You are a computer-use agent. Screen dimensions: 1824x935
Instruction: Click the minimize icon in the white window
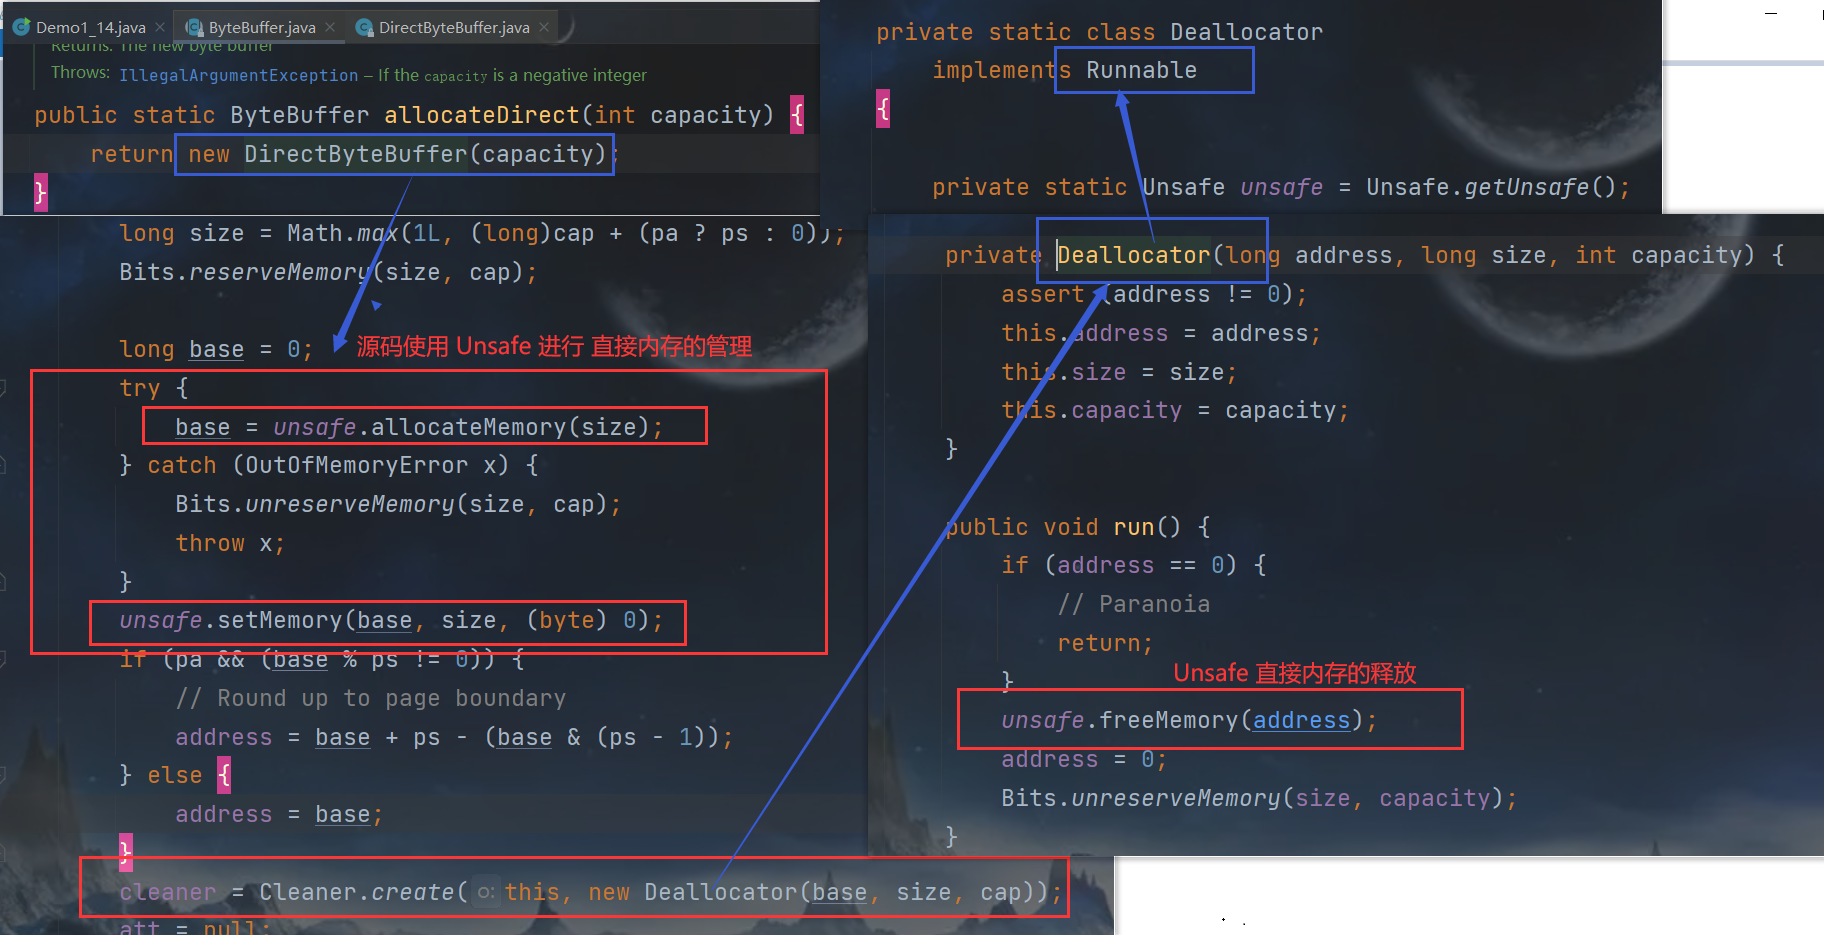tap(1771, 14)
